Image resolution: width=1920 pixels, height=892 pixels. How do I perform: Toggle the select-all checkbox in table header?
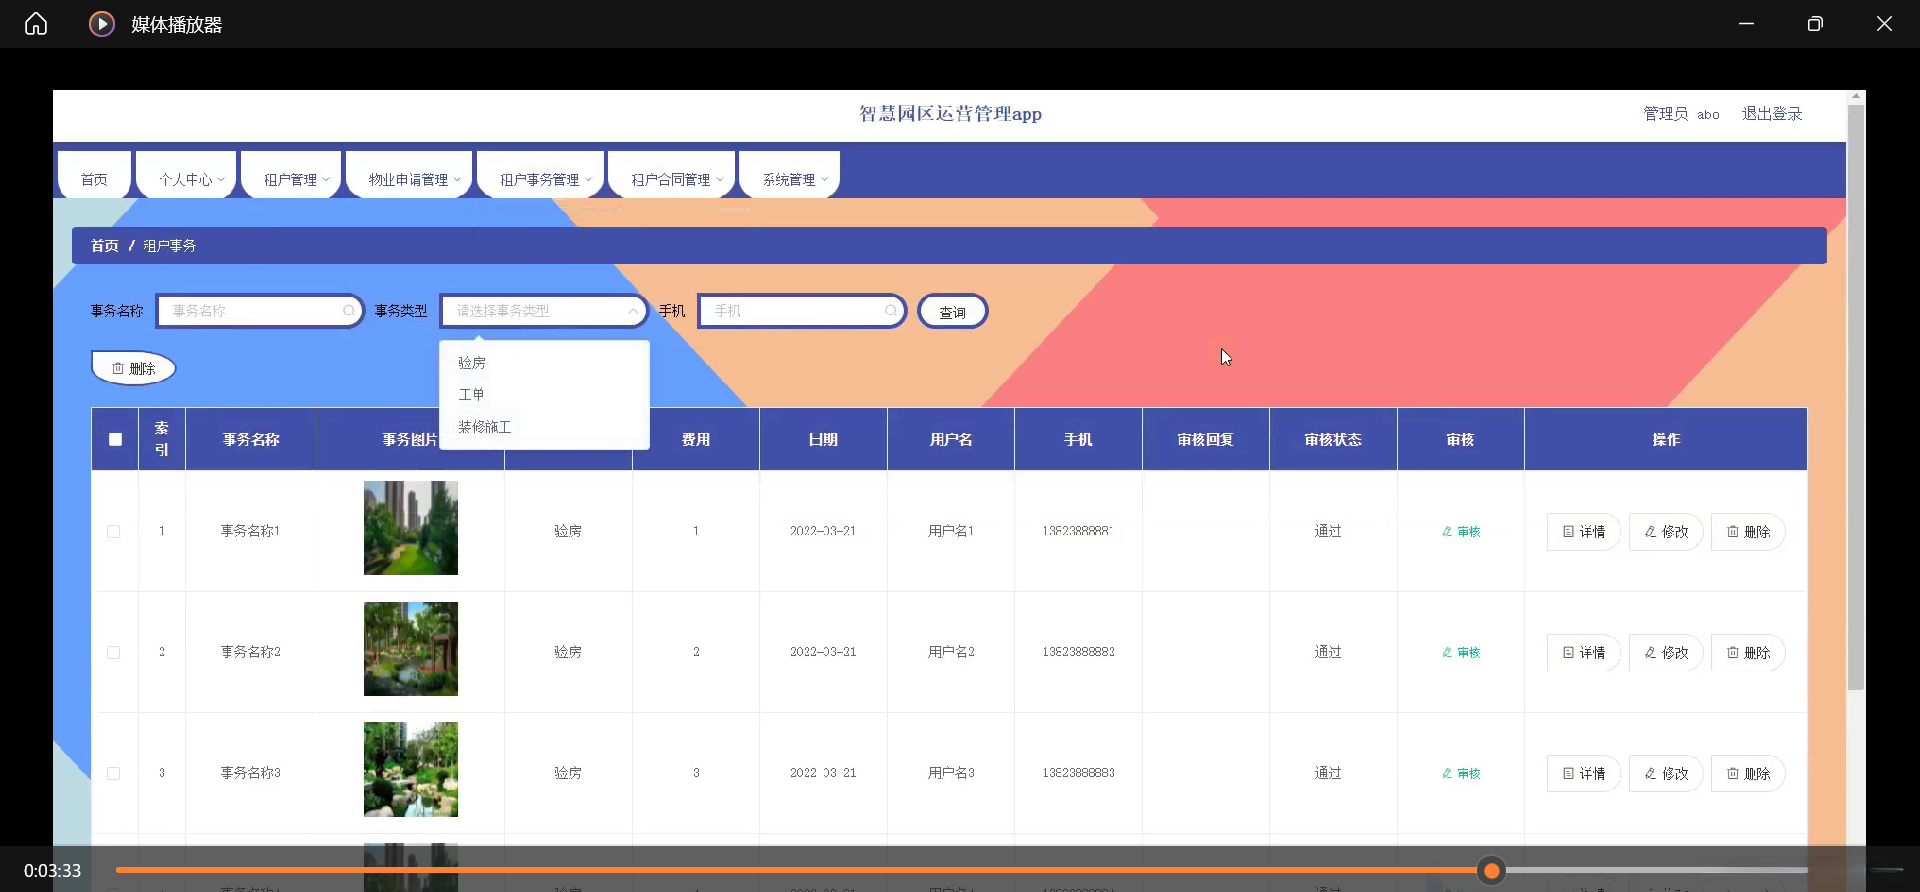click(115, 439)
